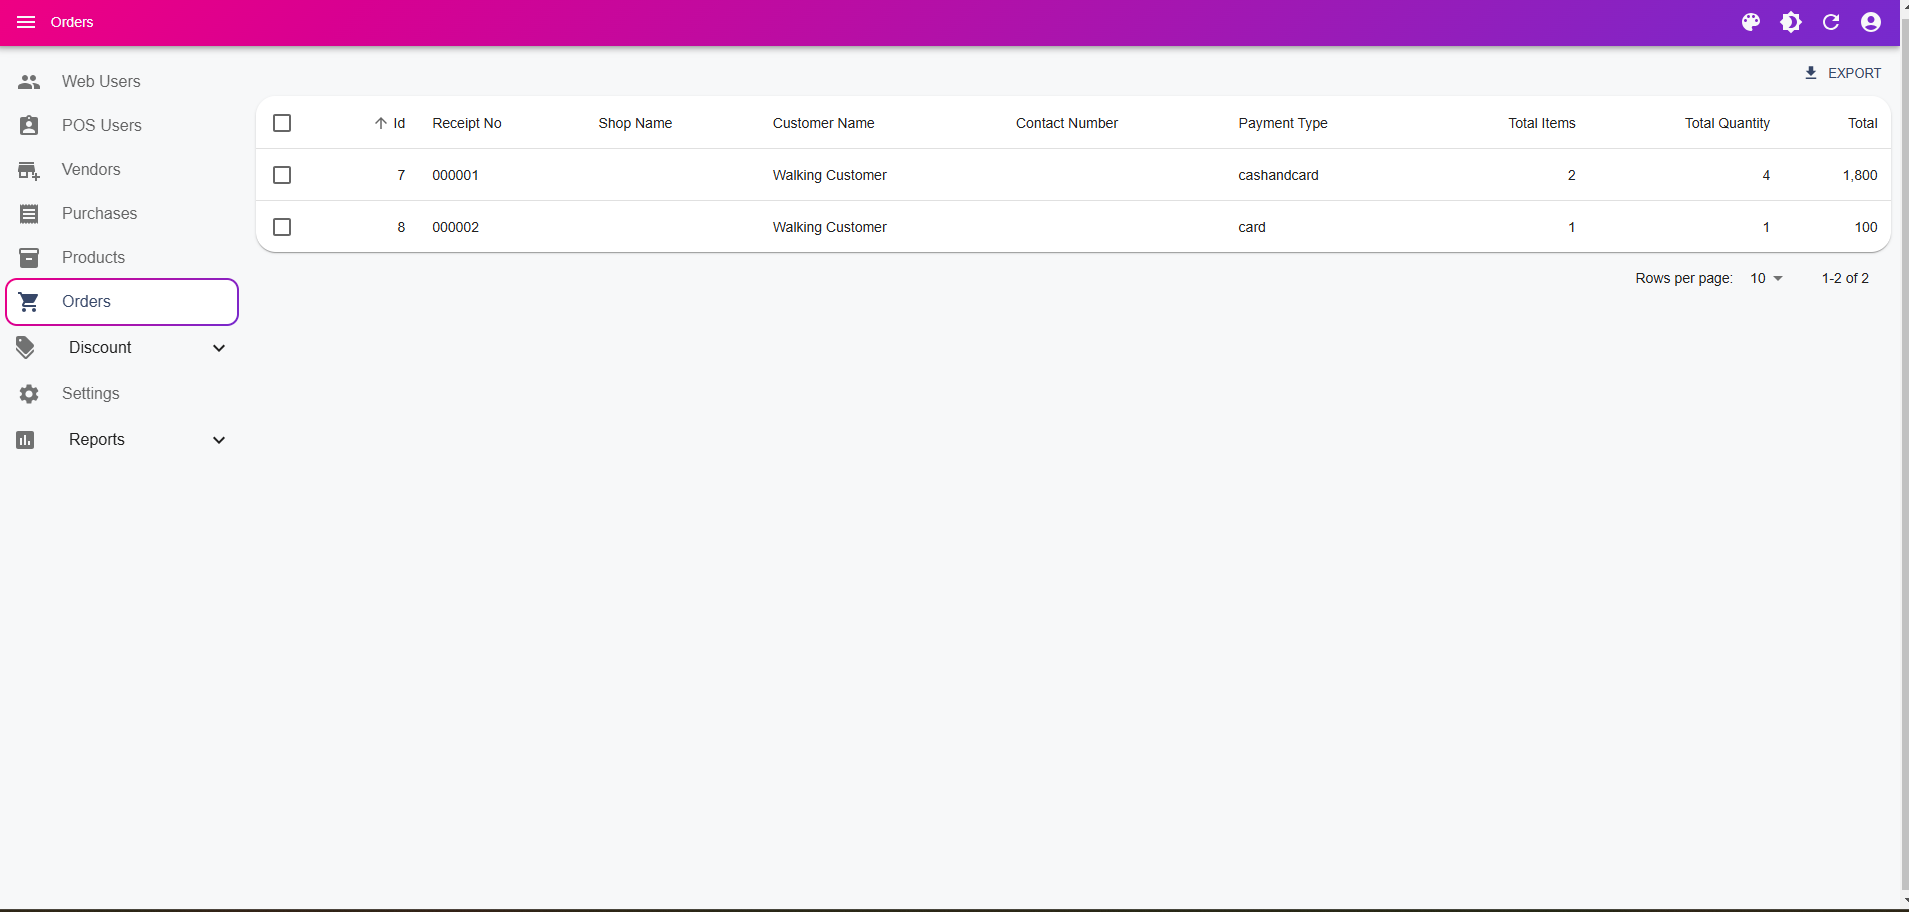Viewport: 1909px width, 912px height.
Task: Click the receipt number 000002 cell
Action: [455, 227]
